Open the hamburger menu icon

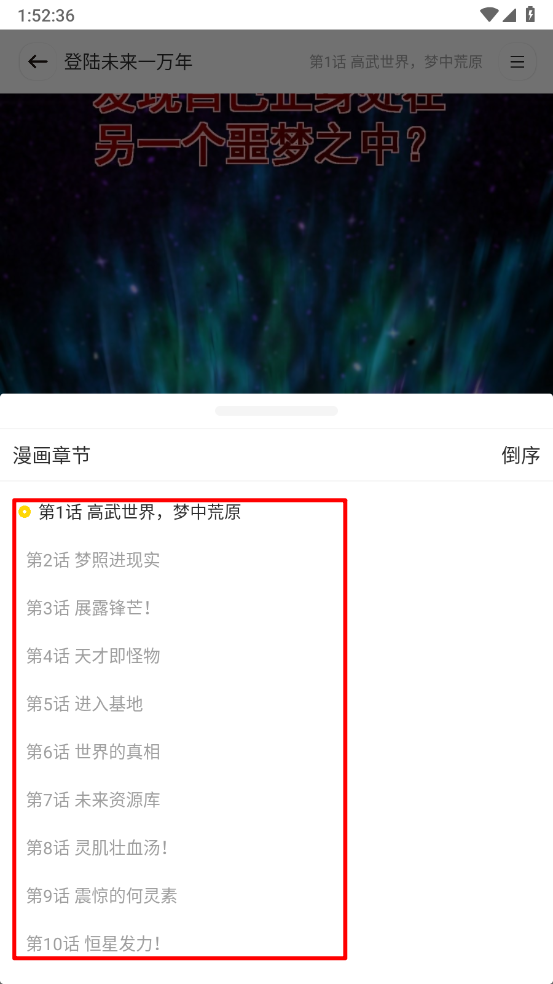click(517, 62)
